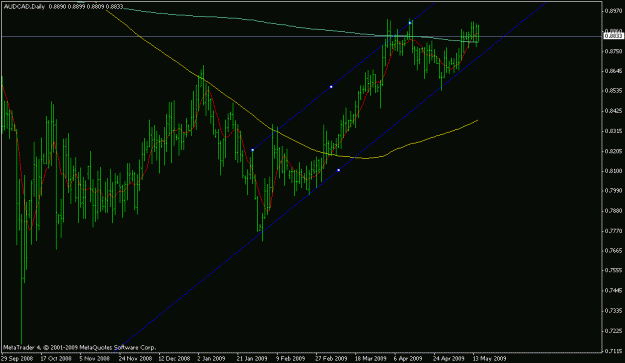The height and width of the screenshot is (363, 625).
Task: Click the 0.8205 price axis label
Action: [x=613, y=151]
